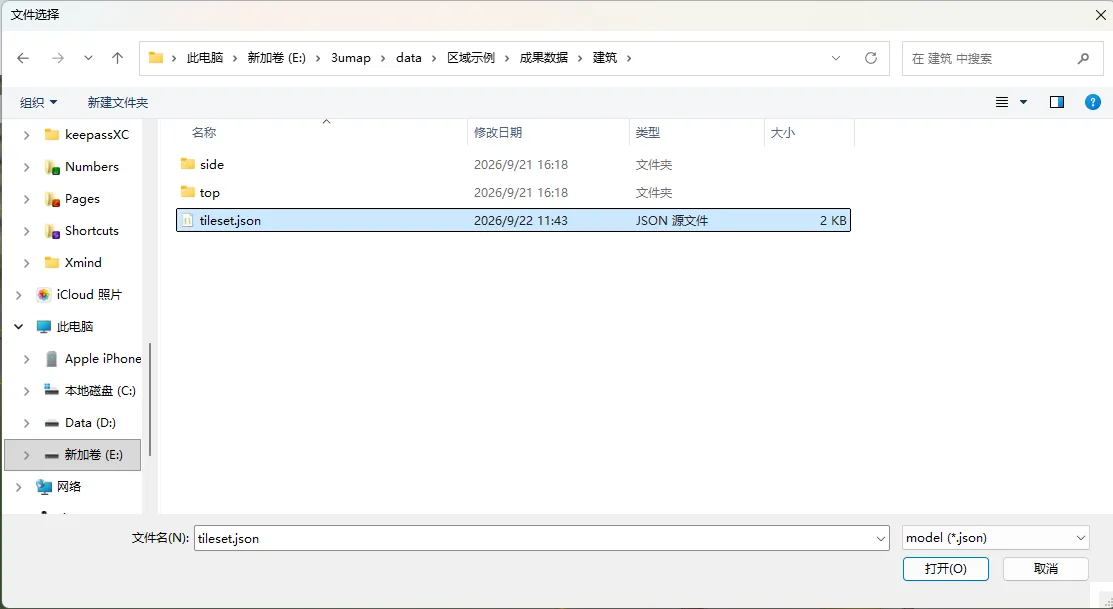This screenshot has height=609, width=1113.
Task: Sort by 大小 column header
Action: pyautogui.click(x=782, y=133)
